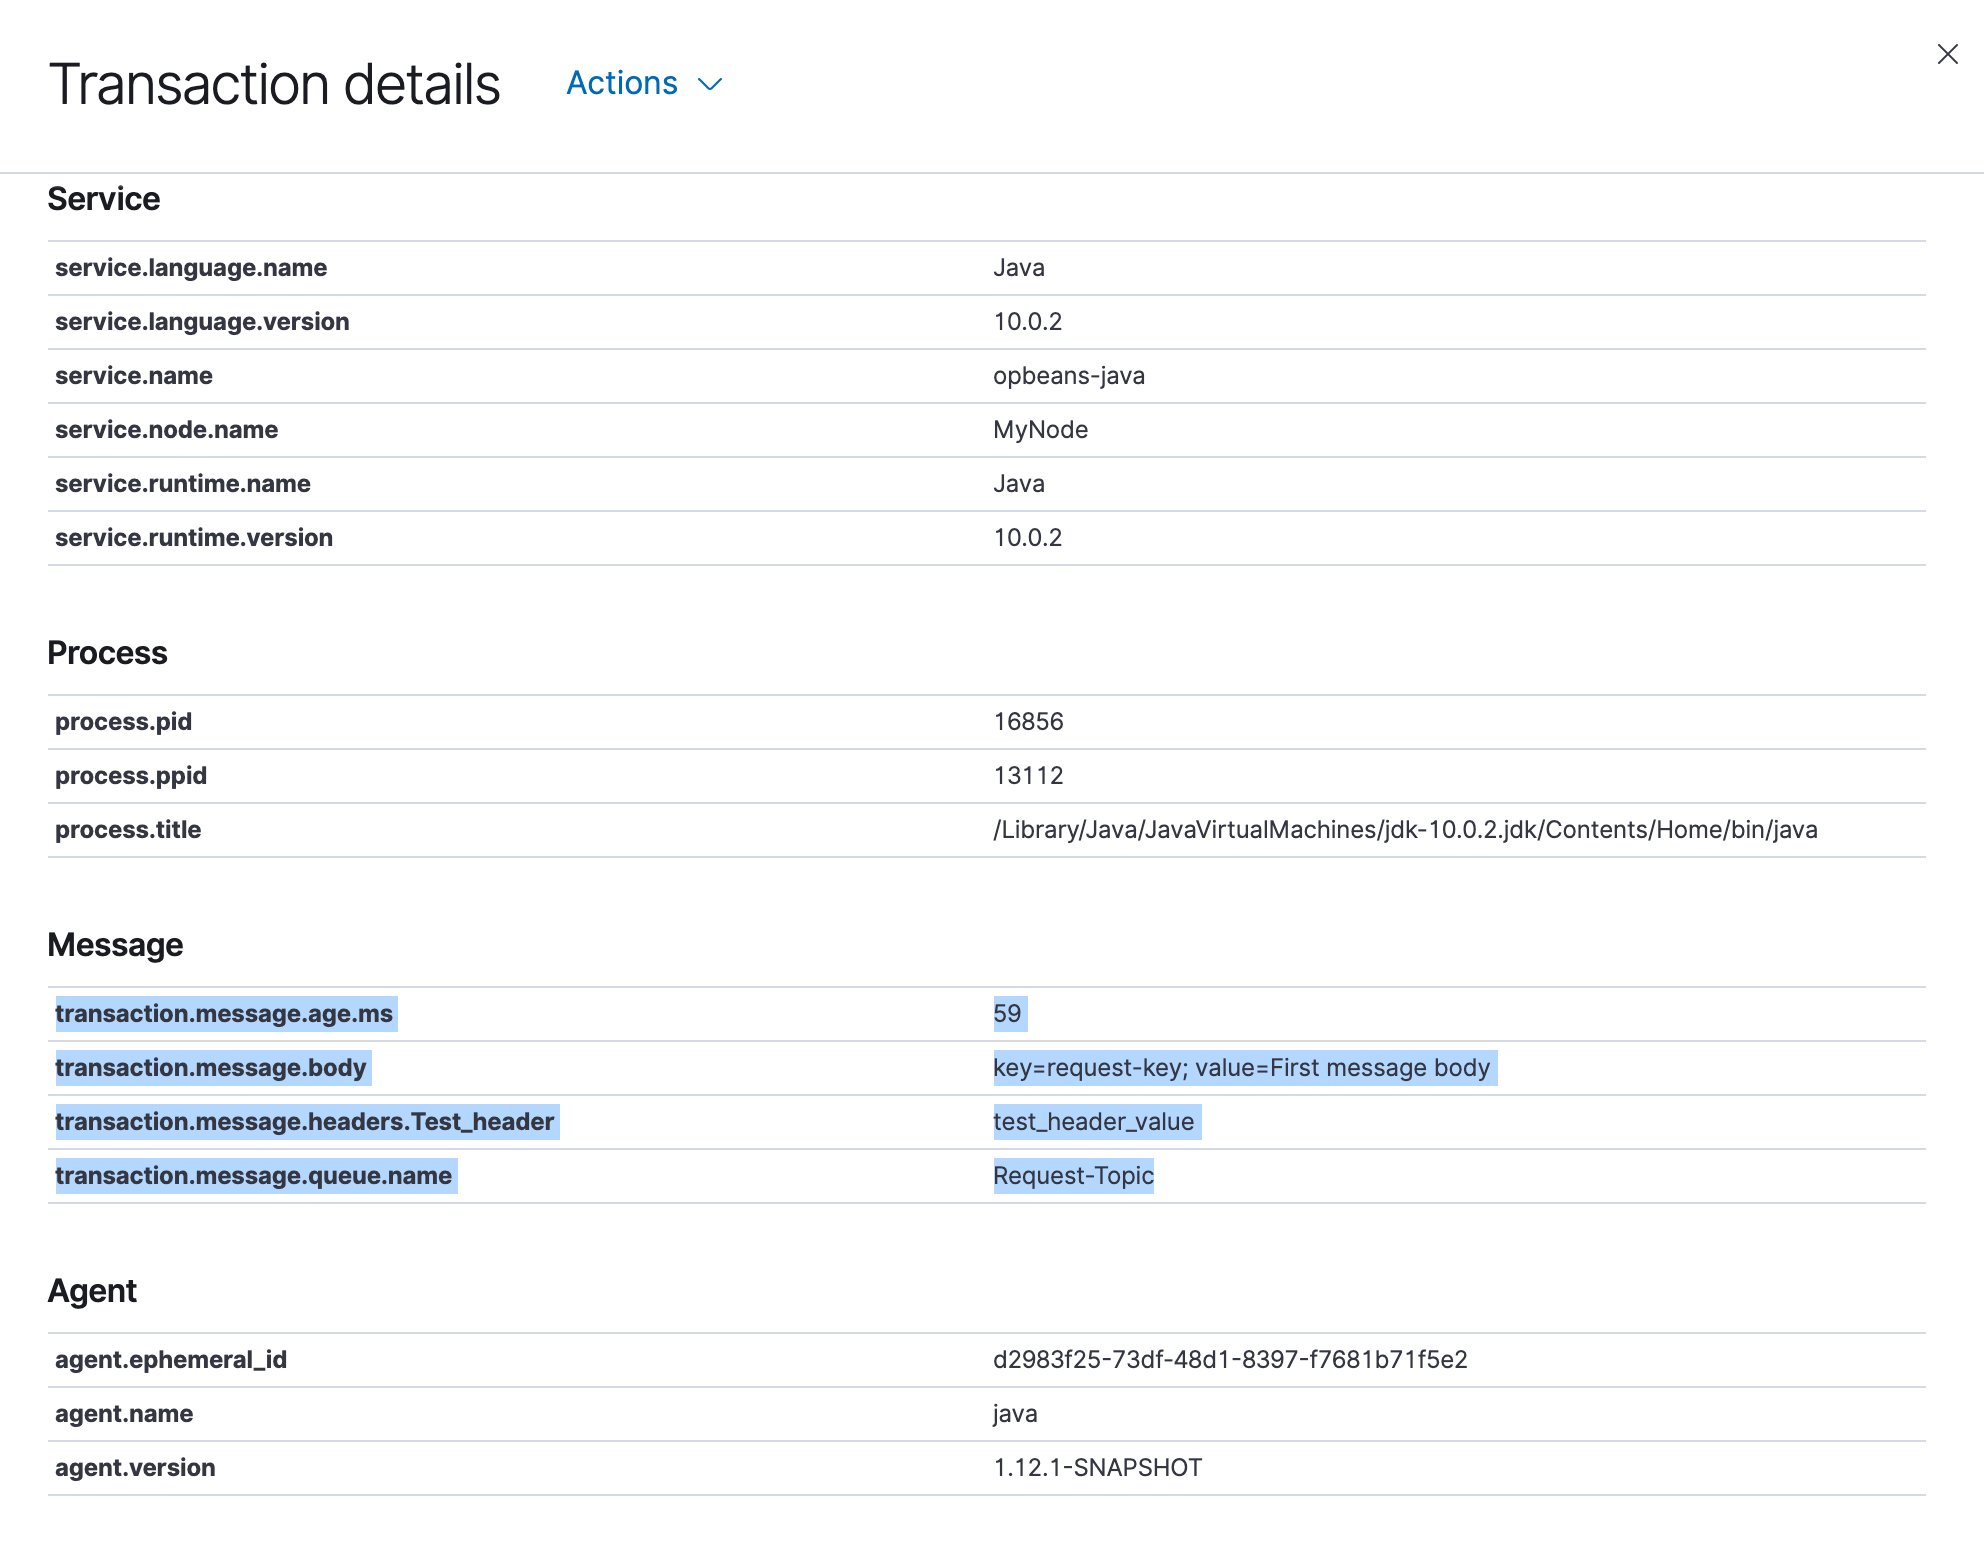Click the MyNode value for service.node.name
This screenshot has height=1548, width=1984.
pos(1040,430)
